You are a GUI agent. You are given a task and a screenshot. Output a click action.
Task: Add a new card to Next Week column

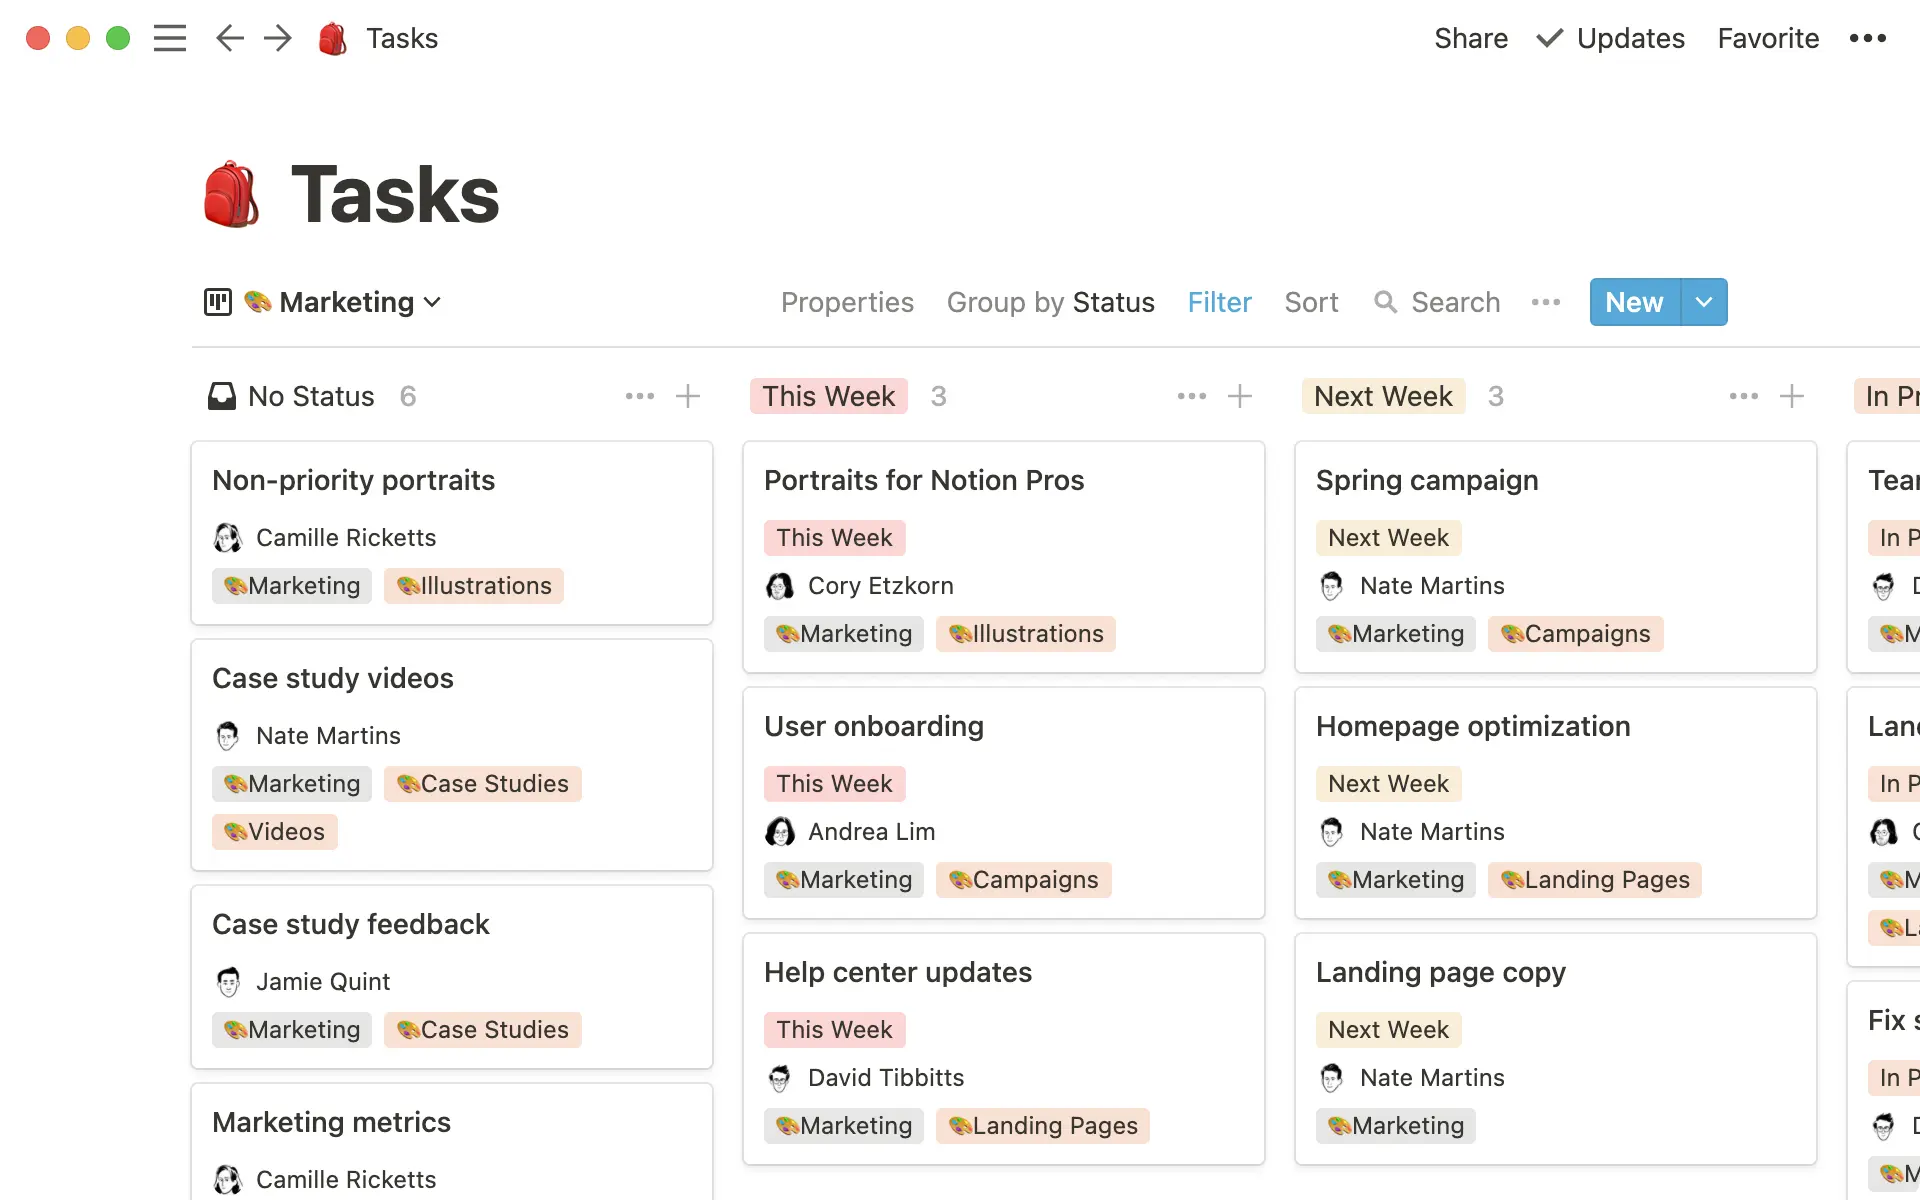(1791, 396)
